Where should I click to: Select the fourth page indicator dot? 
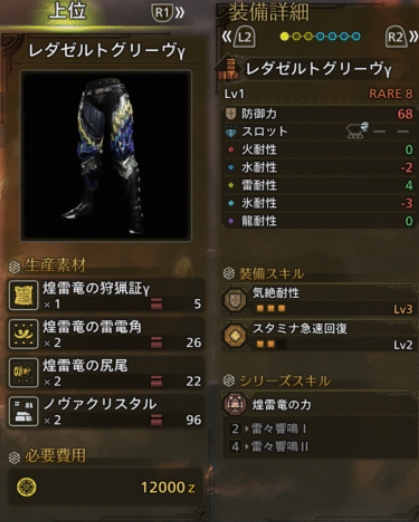(320, 36)
